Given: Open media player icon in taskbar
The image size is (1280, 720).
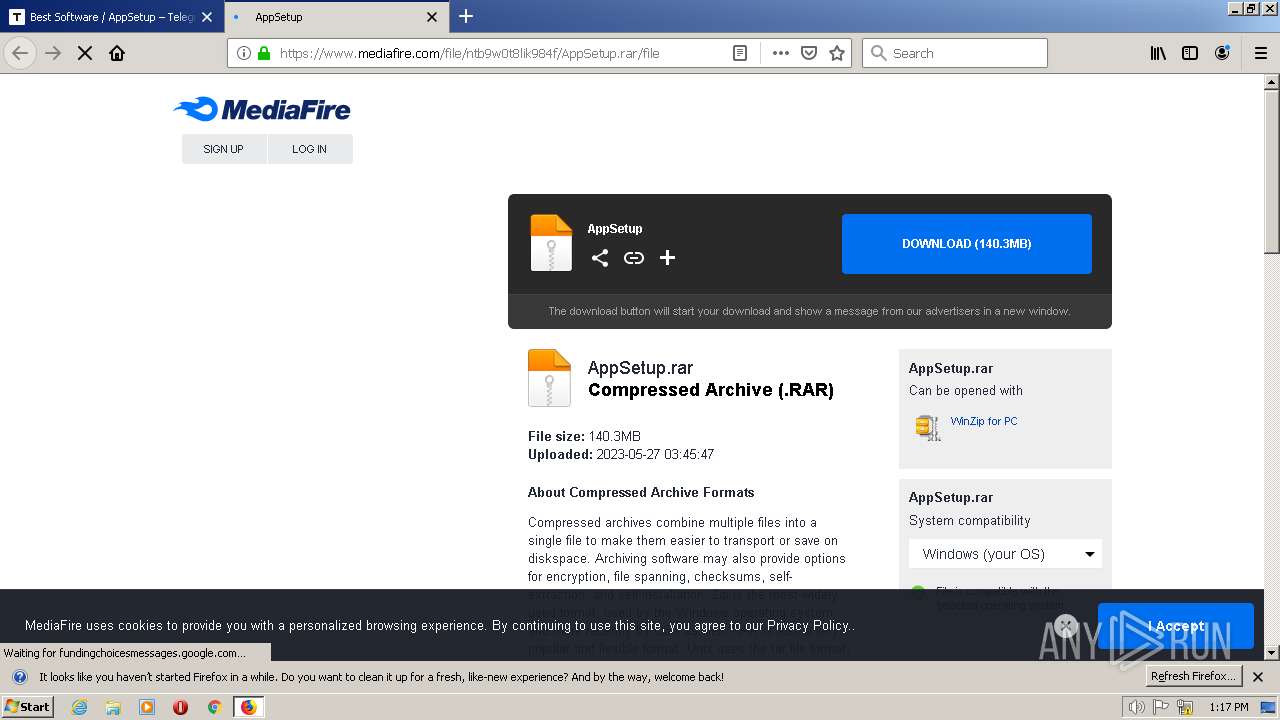Looking at the screenshot, I should [147, 707].
